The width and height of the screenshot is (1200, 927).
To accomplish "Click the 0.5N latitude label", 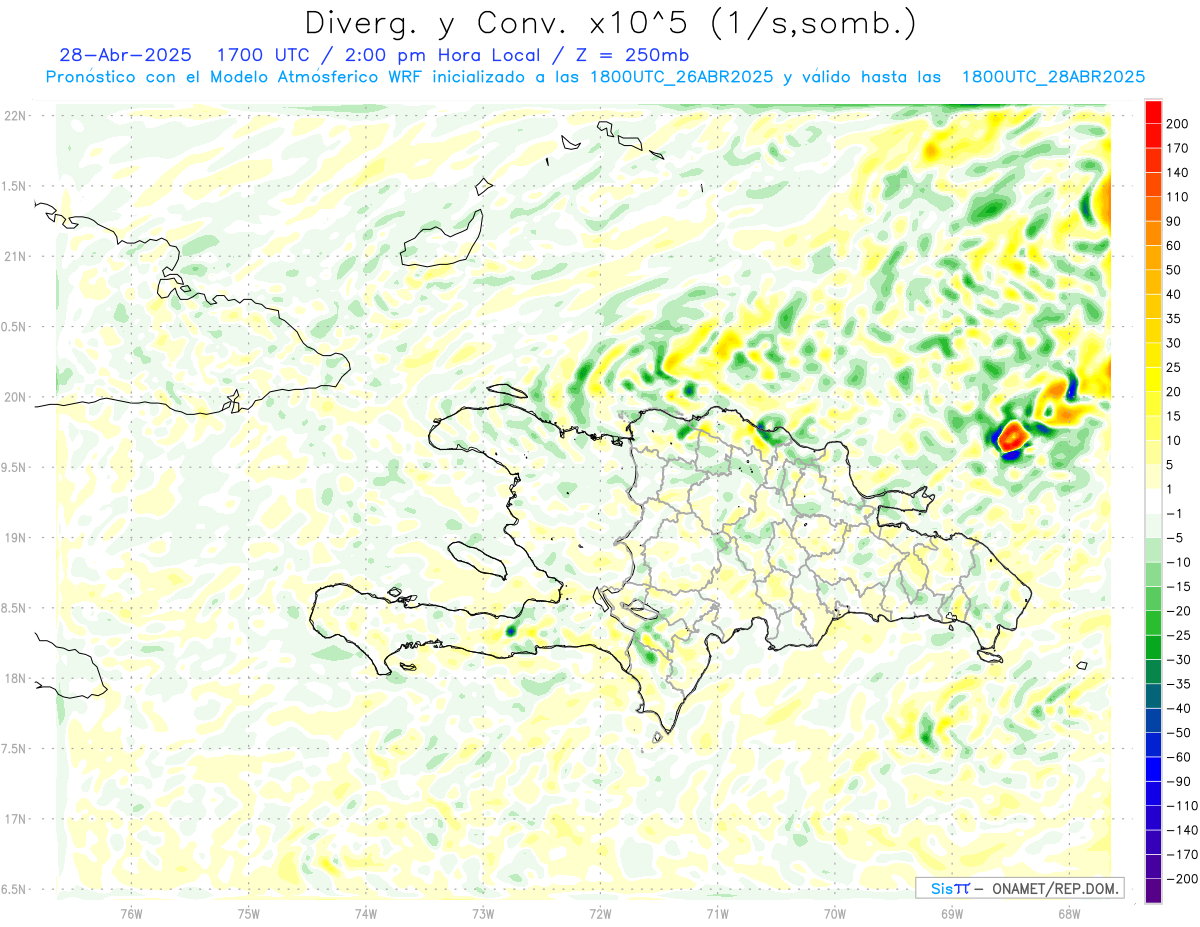I will [x=15, y=327].
